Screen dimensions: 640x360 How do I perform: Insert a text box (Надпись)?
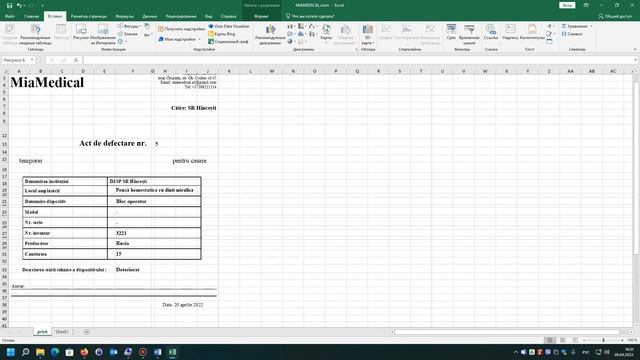(510, 32)
